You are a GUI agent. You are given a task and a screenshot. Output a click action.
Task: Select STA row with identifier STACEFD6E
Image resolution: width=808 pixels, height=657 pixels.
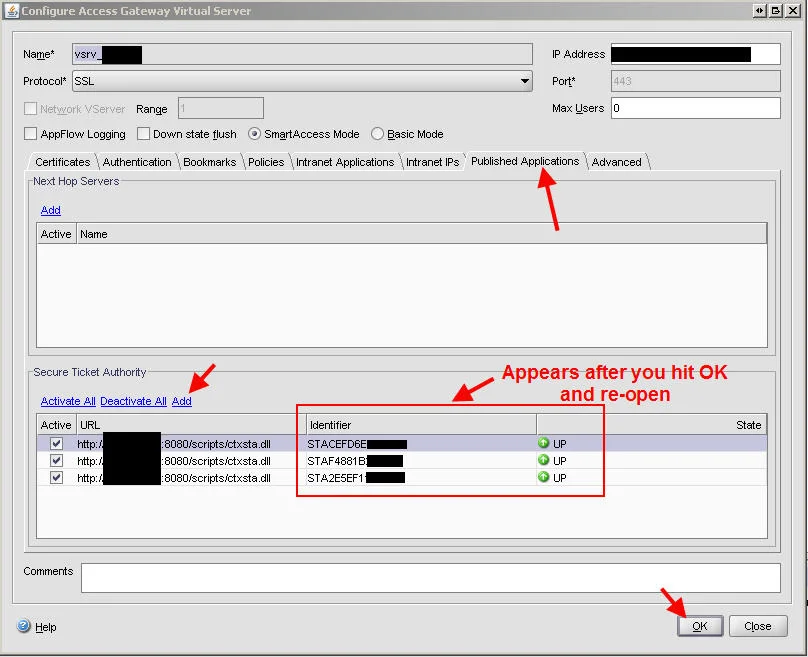(402, 444)
